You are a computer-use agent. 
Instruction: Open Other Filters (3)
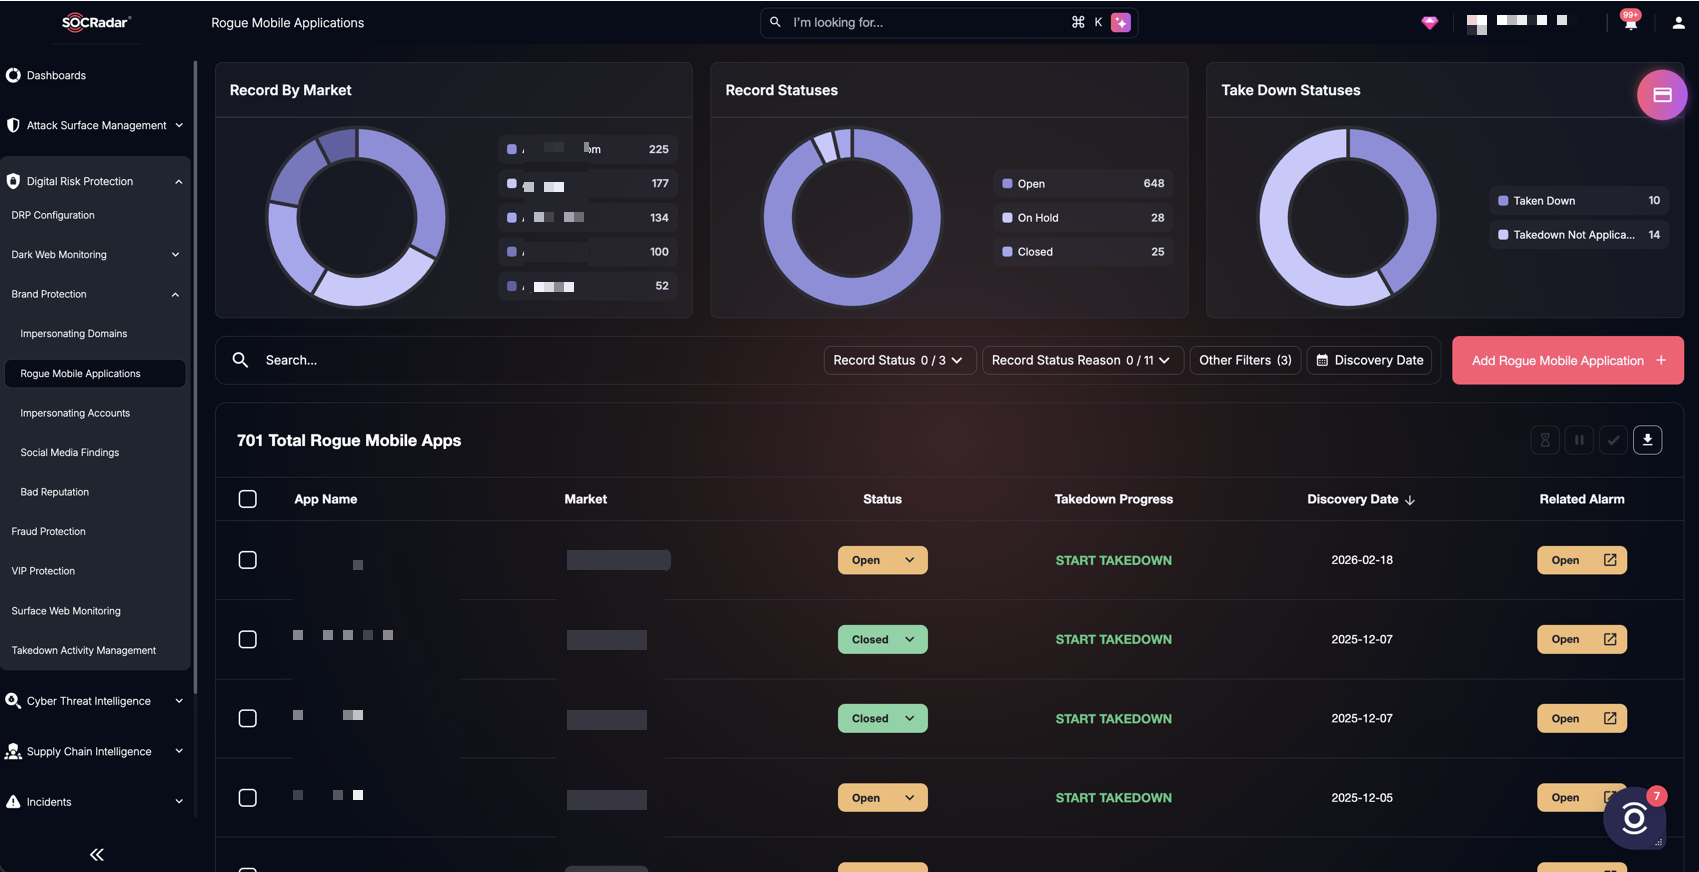[1245, 360]
